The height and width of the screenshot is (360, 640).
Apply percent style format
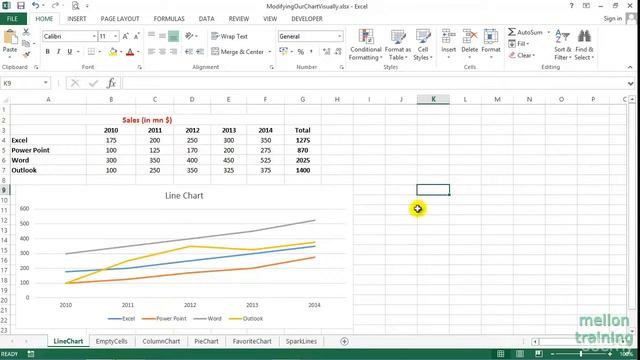(301, 51)
